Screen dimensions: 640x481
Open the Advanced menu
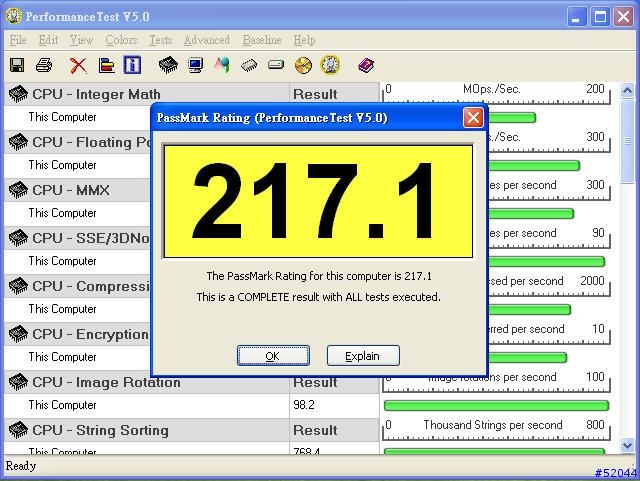(x=207, y=40)
